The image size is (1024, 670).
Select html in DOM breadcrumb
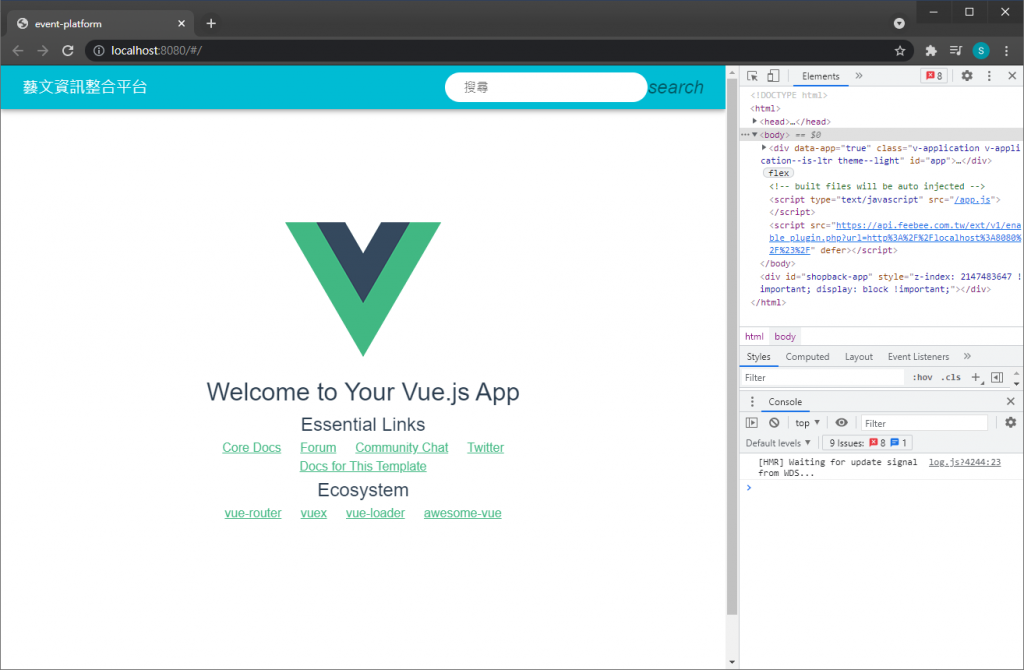(754, 336)
